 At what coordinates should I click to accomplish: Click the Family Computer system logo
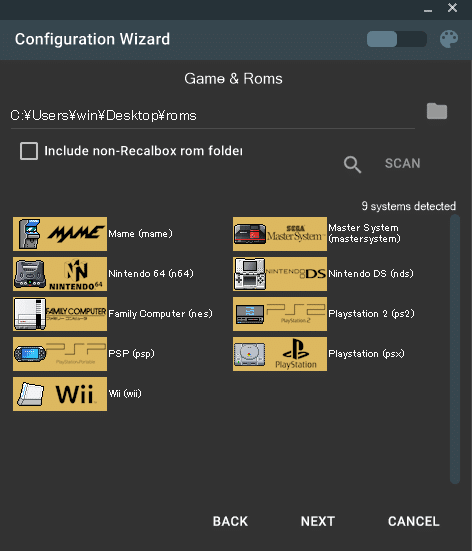click(60, 314)
